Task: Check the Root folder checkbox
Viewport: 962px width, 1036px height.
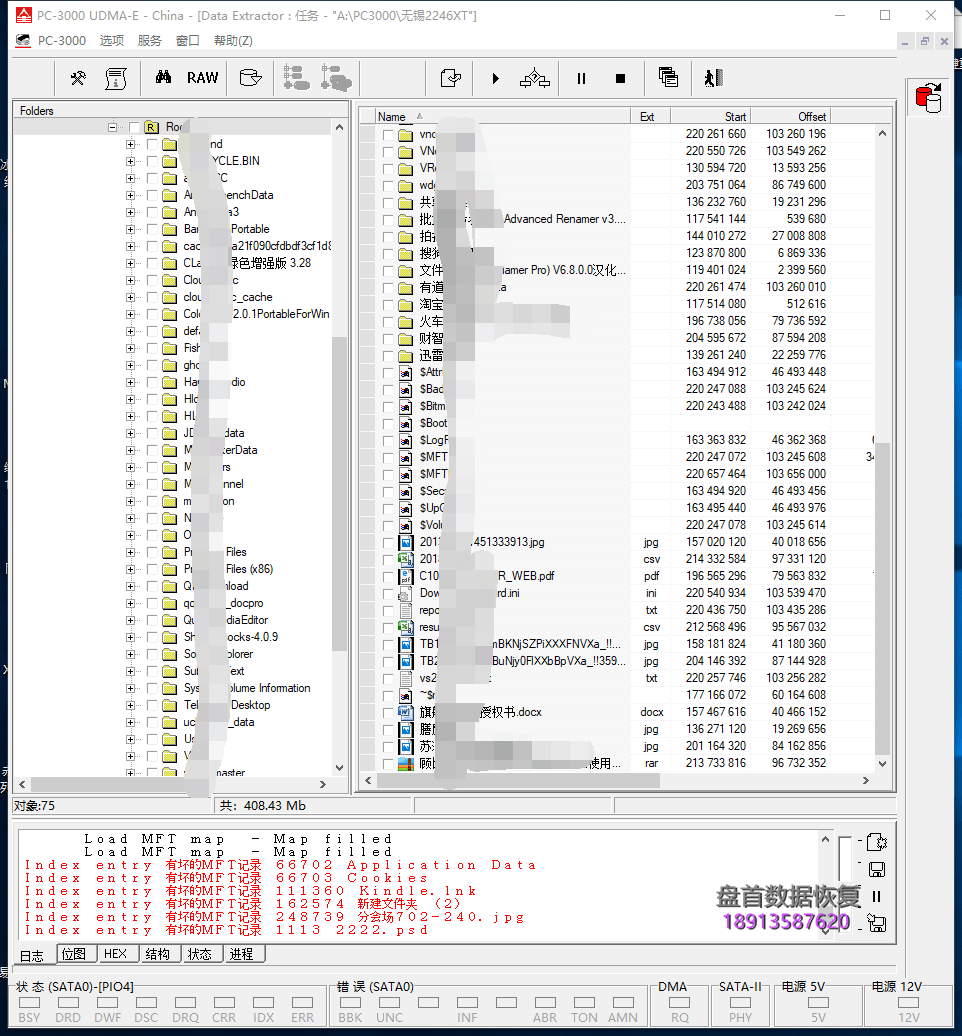Action: pos(134,127)
